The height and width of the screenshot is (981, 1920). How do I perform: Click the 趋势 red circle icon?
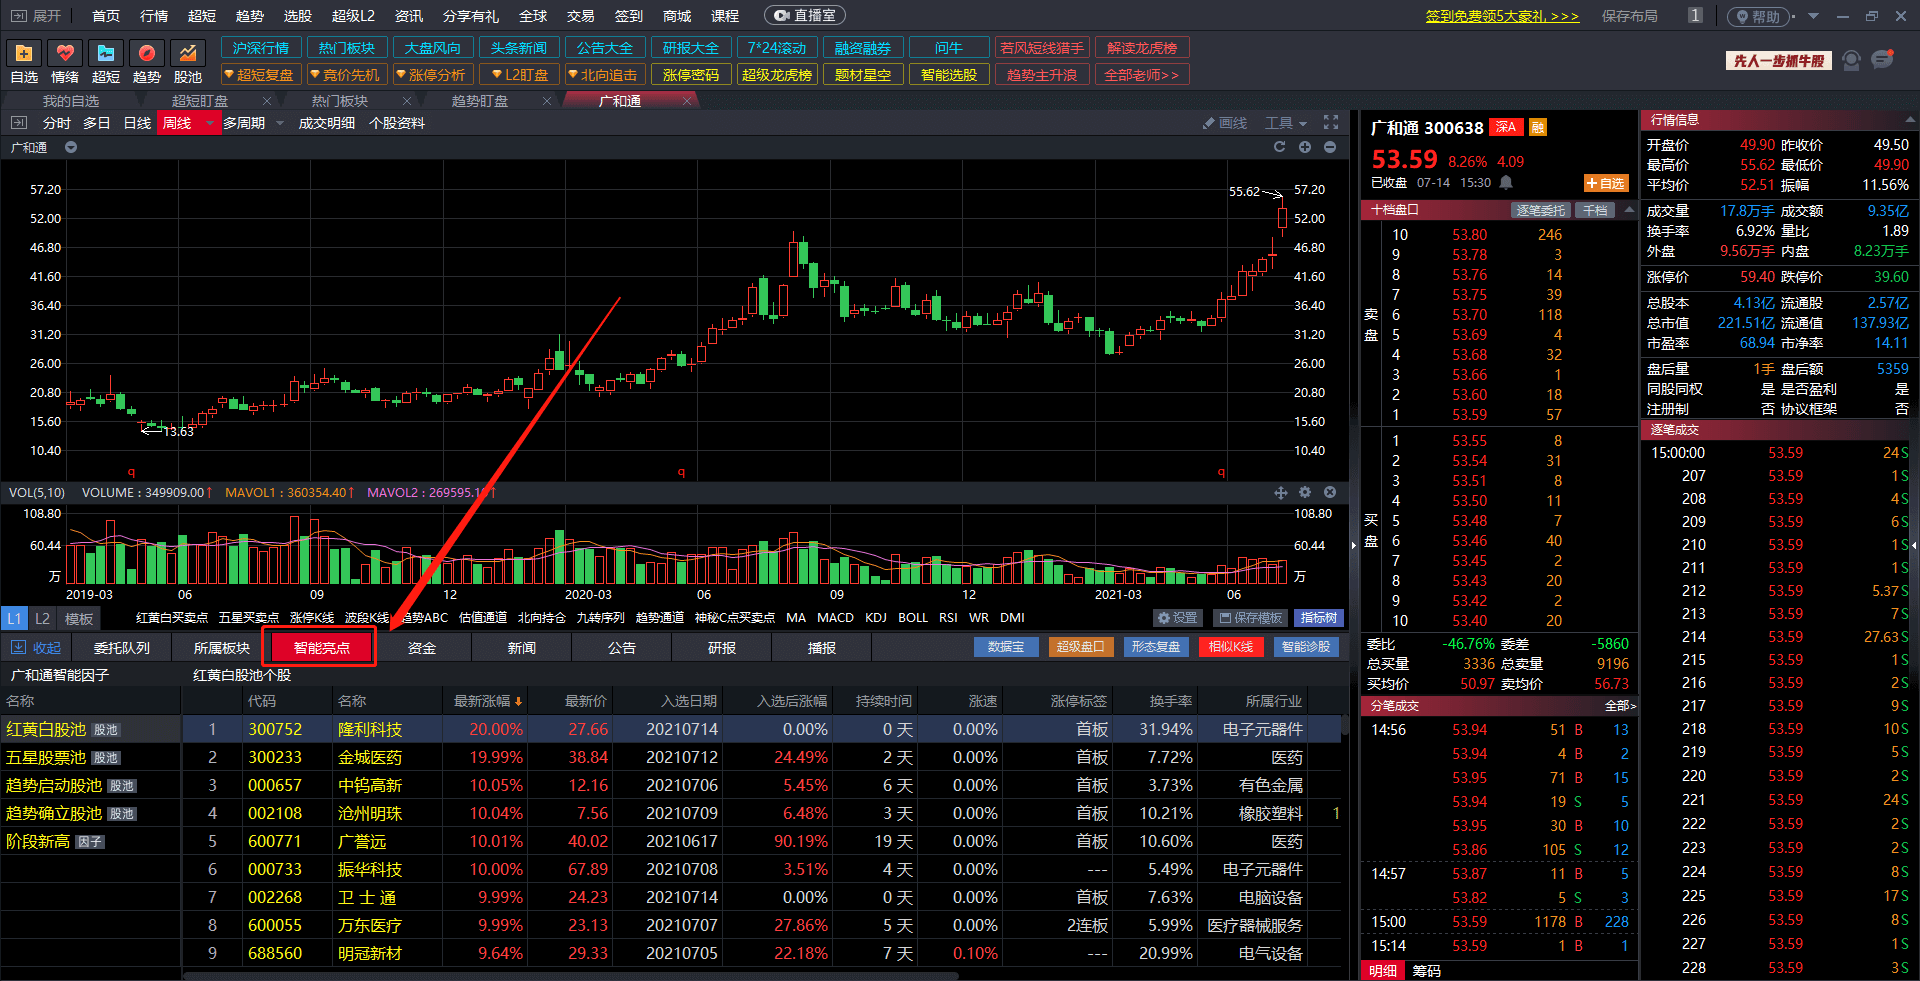click(x=147, y=53)
